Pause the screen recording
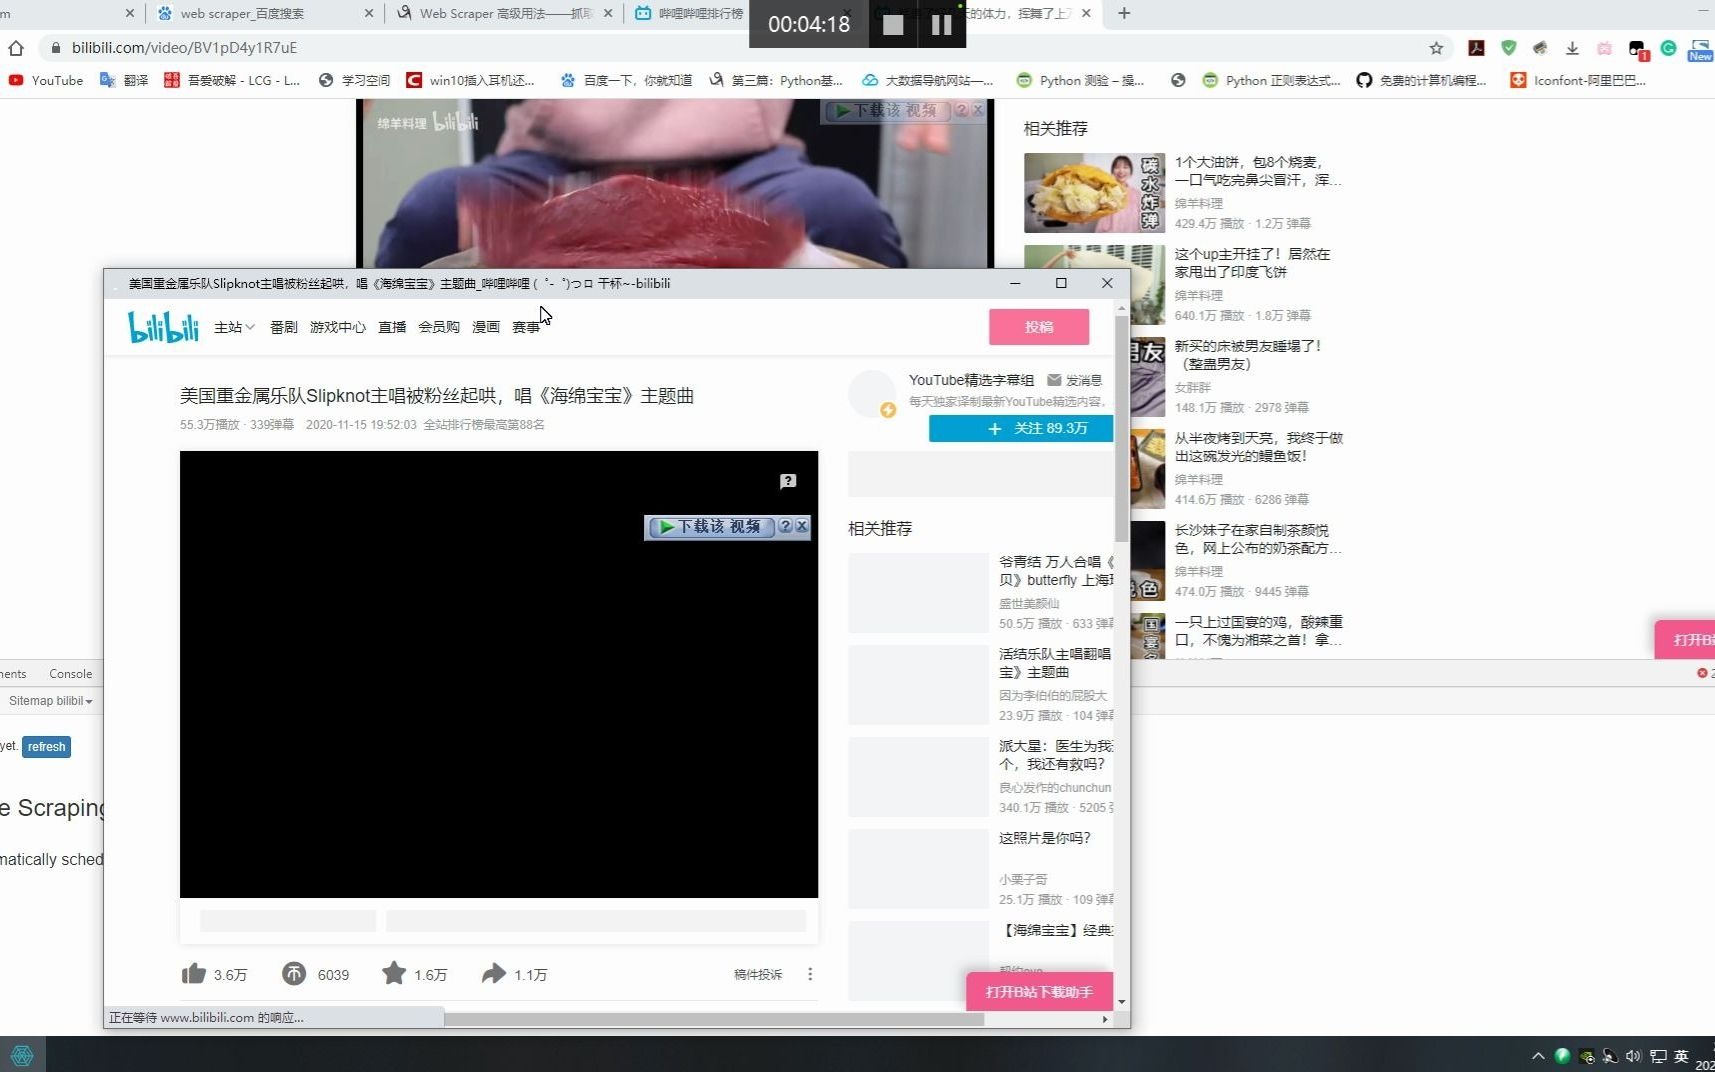 (x=942, y=25)
